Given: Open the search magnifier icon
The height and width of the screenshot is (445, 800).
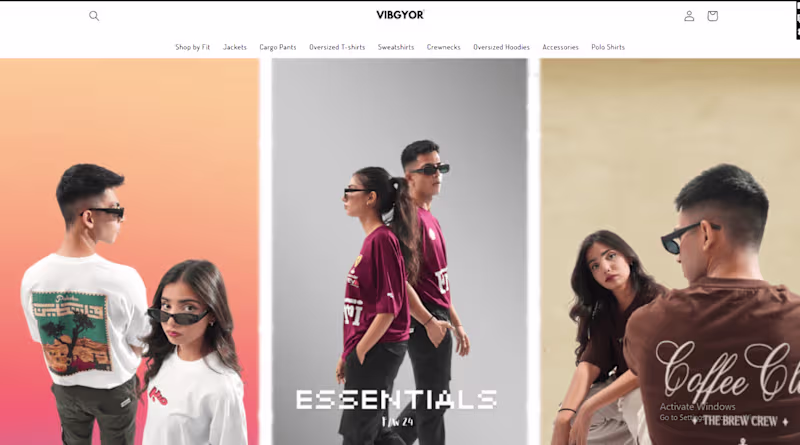Looking at the screenshot, I should point(94,16).
